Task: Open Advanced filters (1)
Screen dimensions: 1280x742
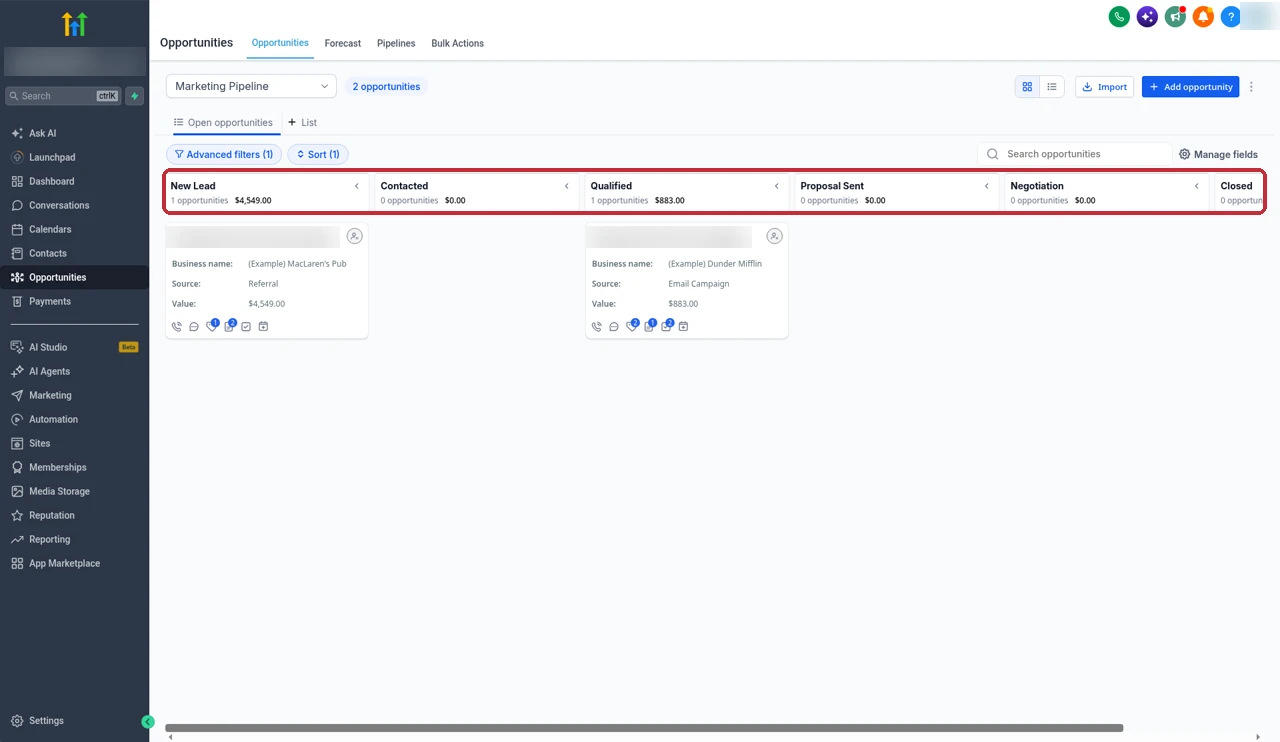Action: [224, 155]
